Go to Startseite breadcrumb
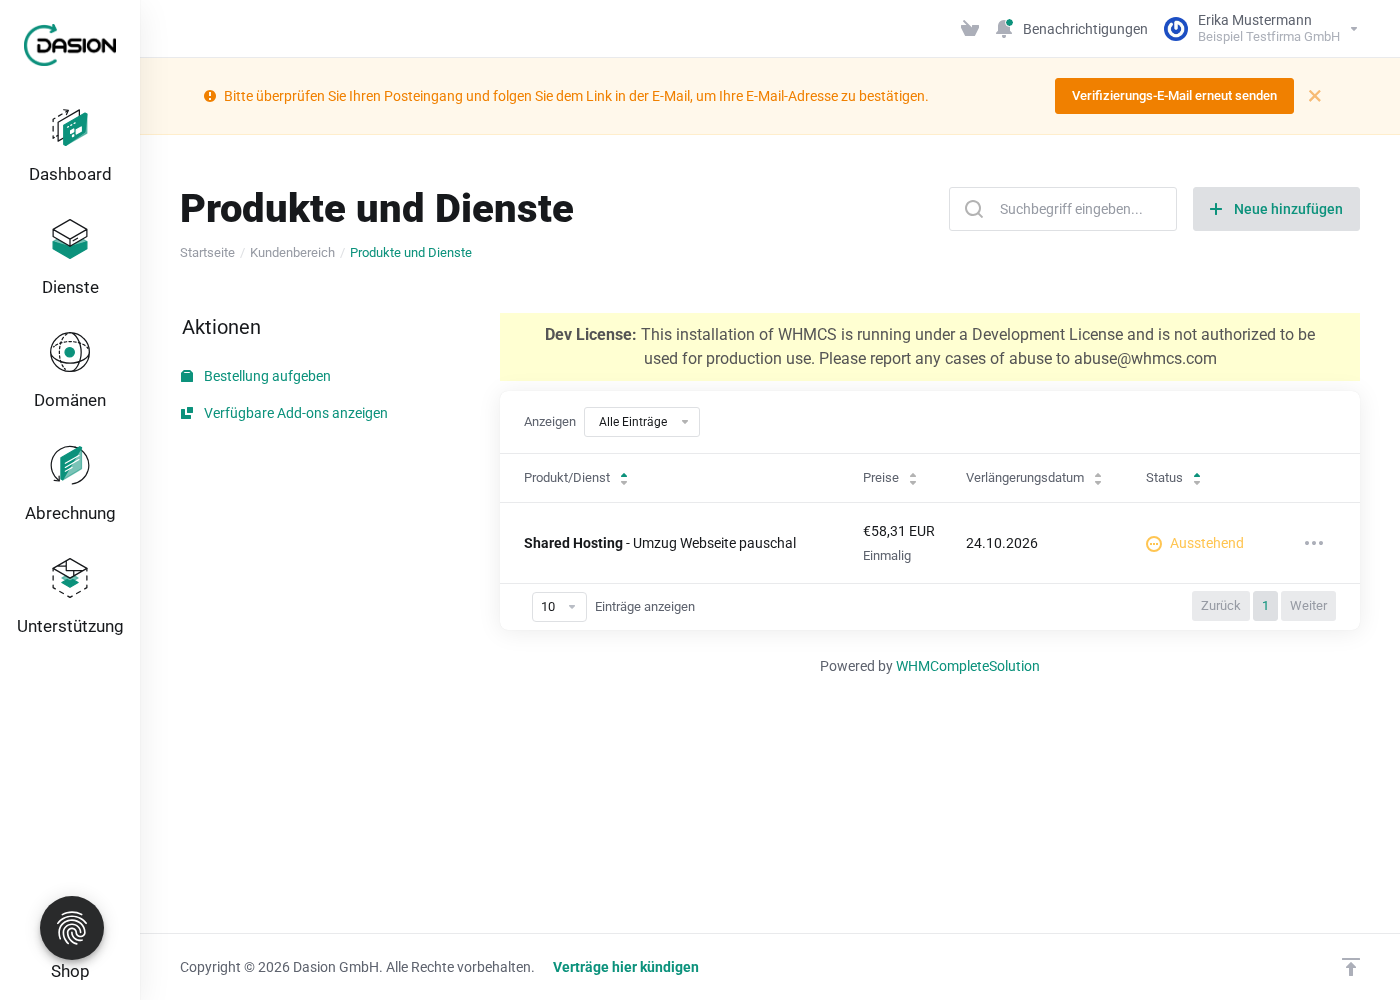The width and height of the screenshot is (1400, 1000). [x=207, y=253]
